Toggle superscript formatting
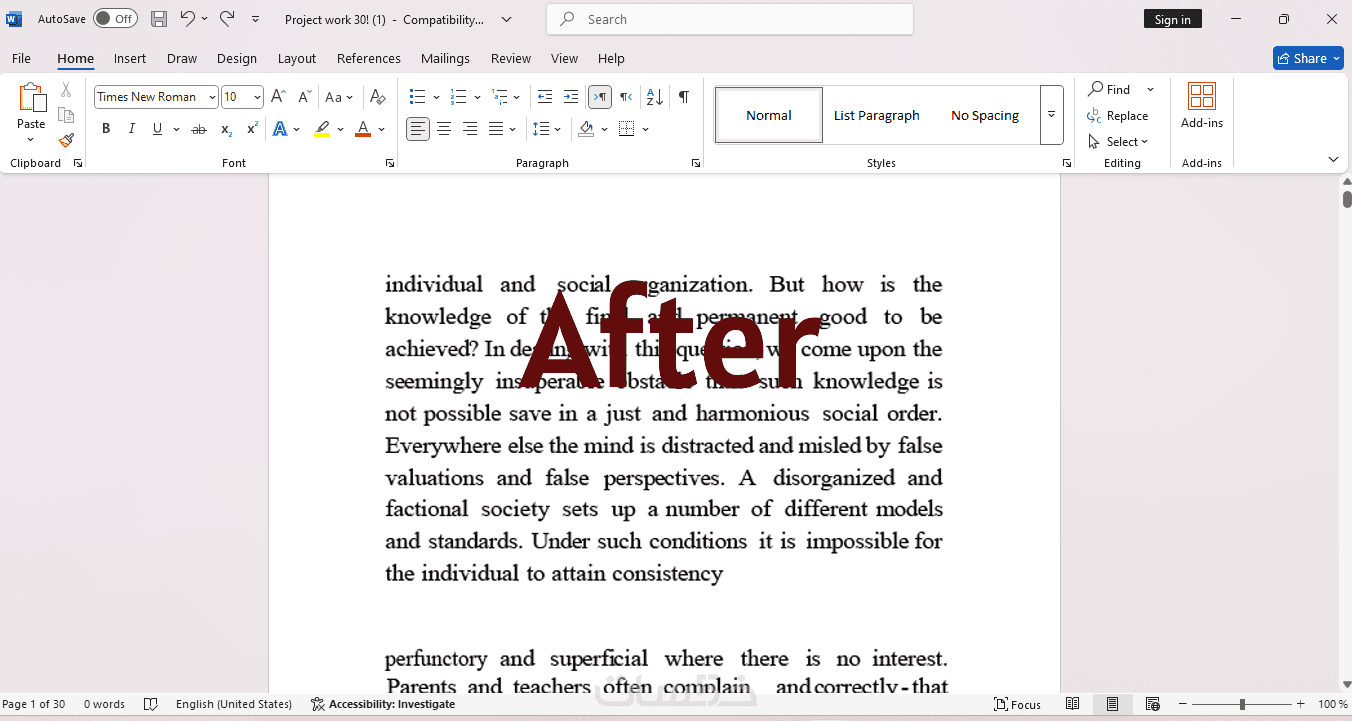The width and height of the screenshot is (1352, 721). (x=252, y=129)
